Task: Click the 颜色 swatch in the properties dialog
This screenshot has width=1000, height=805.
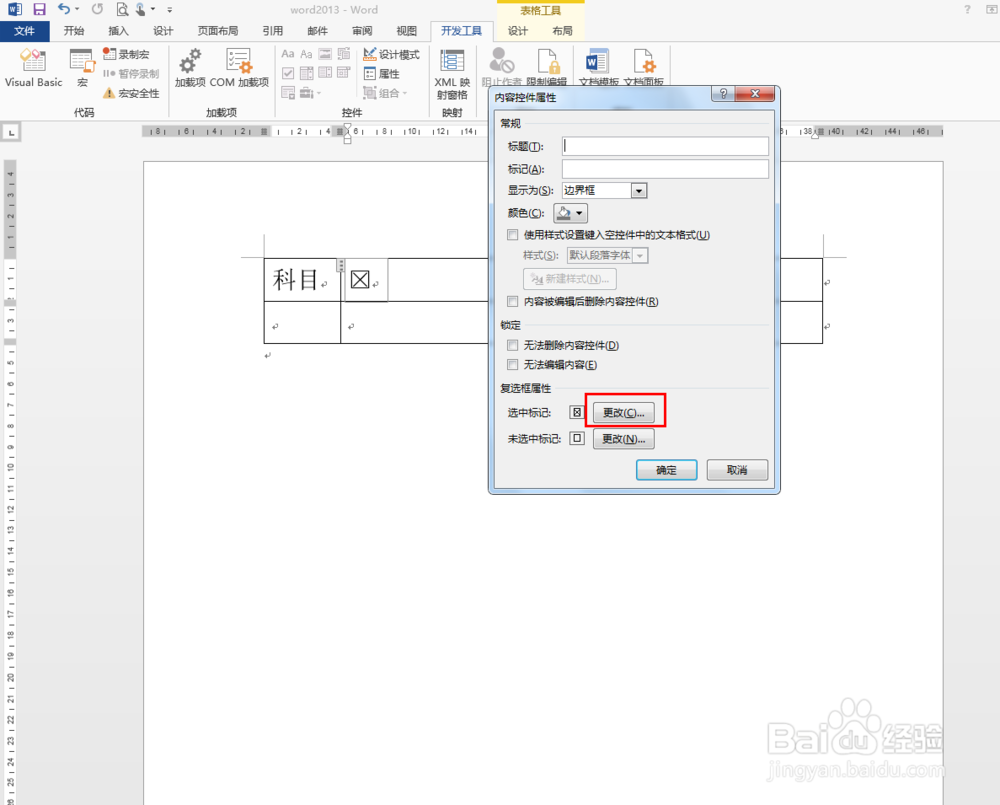Action: point(565,212)
